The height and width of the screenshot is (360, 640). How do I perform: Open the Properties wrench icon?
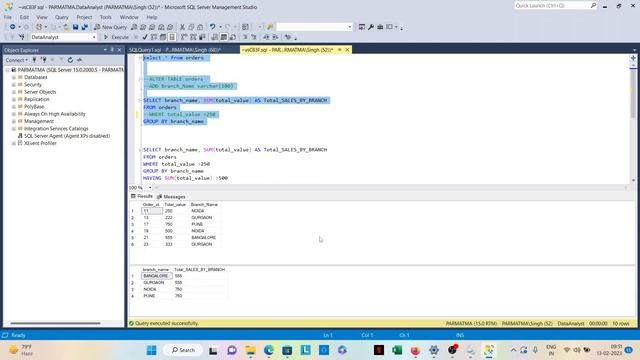point(371,27)
